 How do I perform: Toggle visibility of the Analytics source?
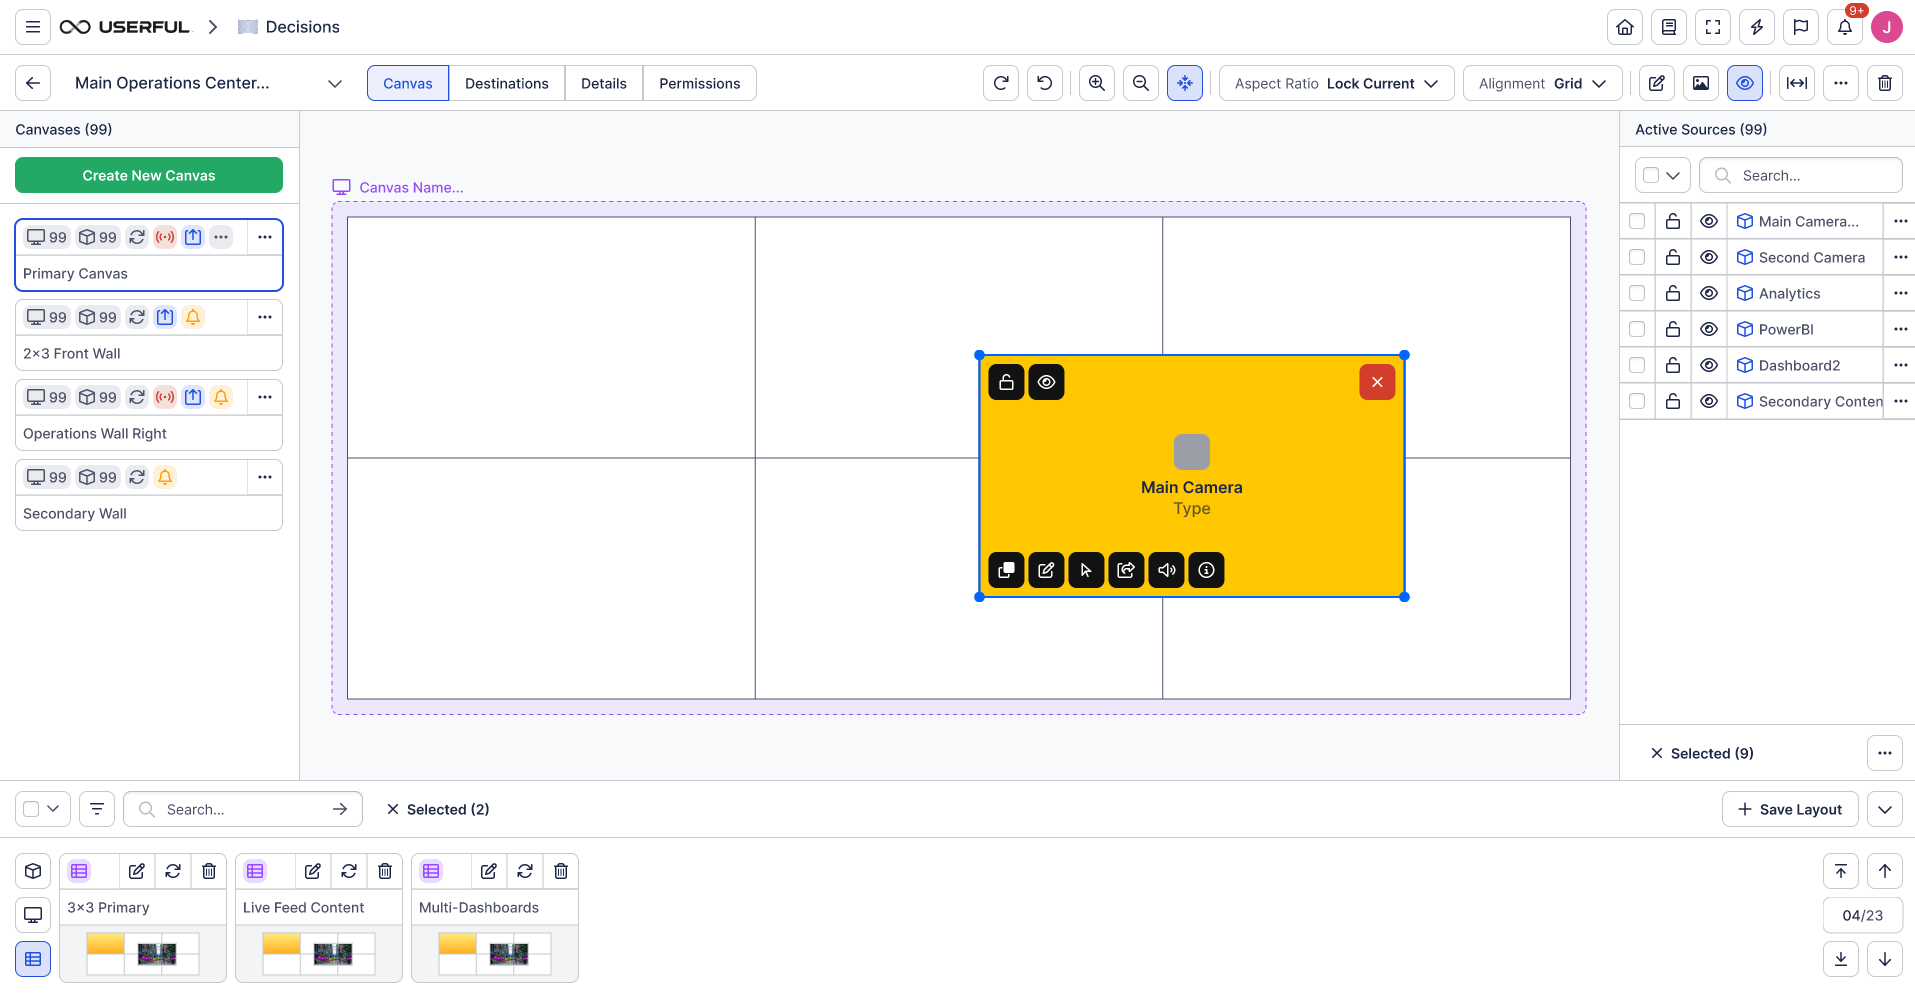[x=1708, y=293]
